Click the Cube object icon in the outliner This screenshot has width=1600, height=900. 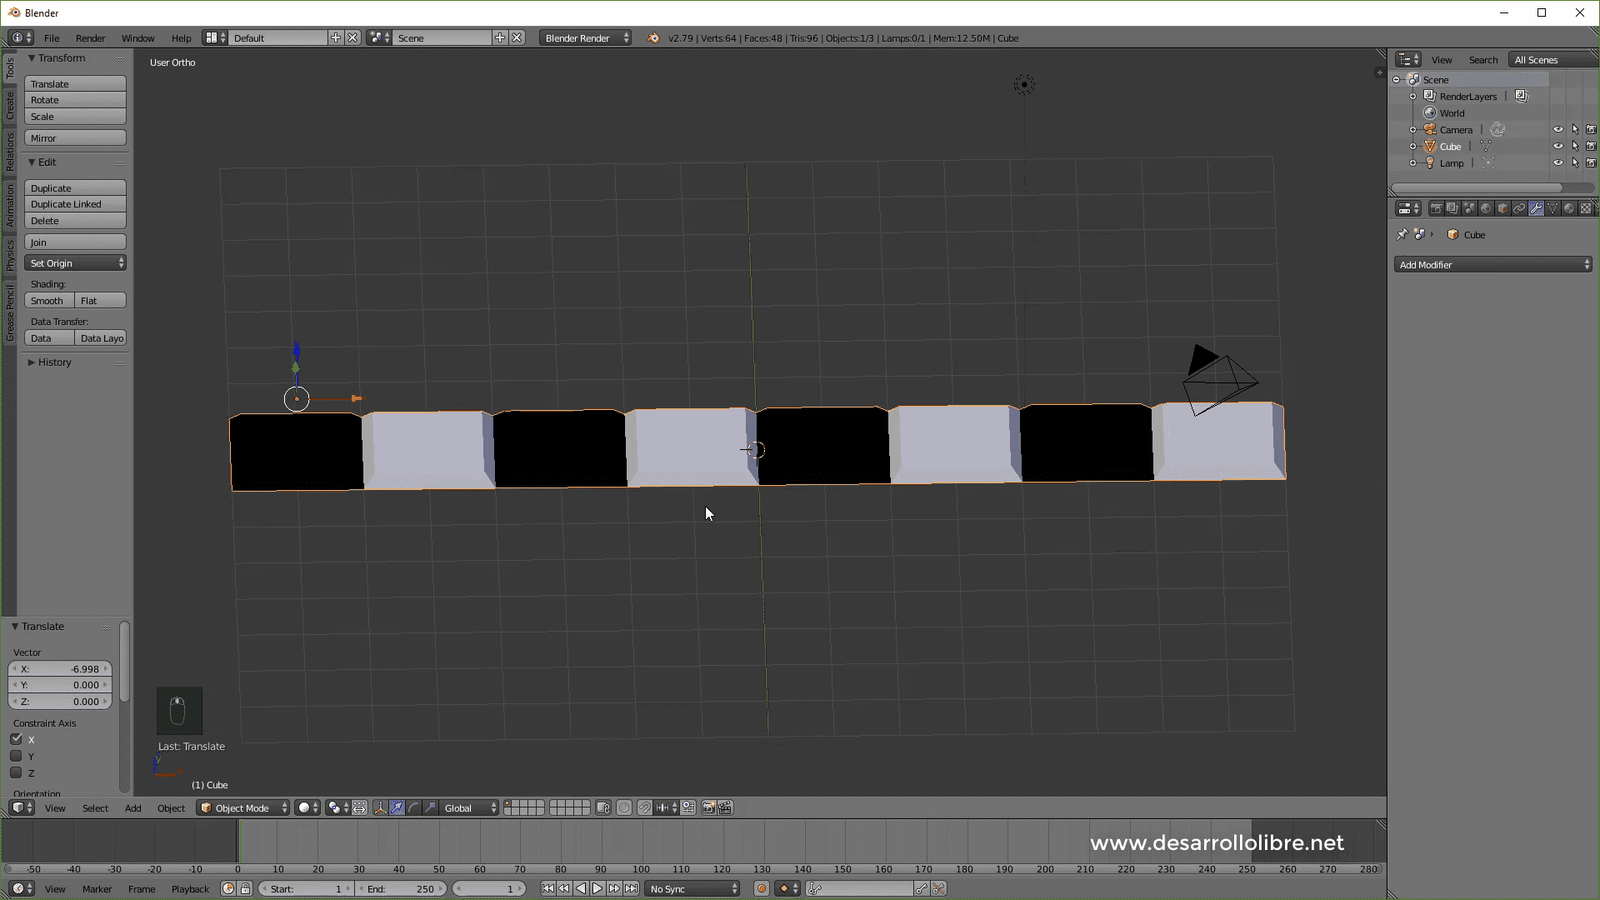tap(1431, 146)
